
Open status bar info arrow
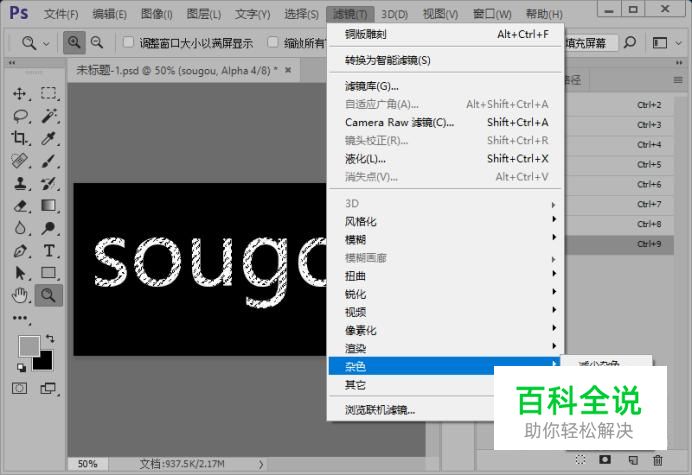261,464
